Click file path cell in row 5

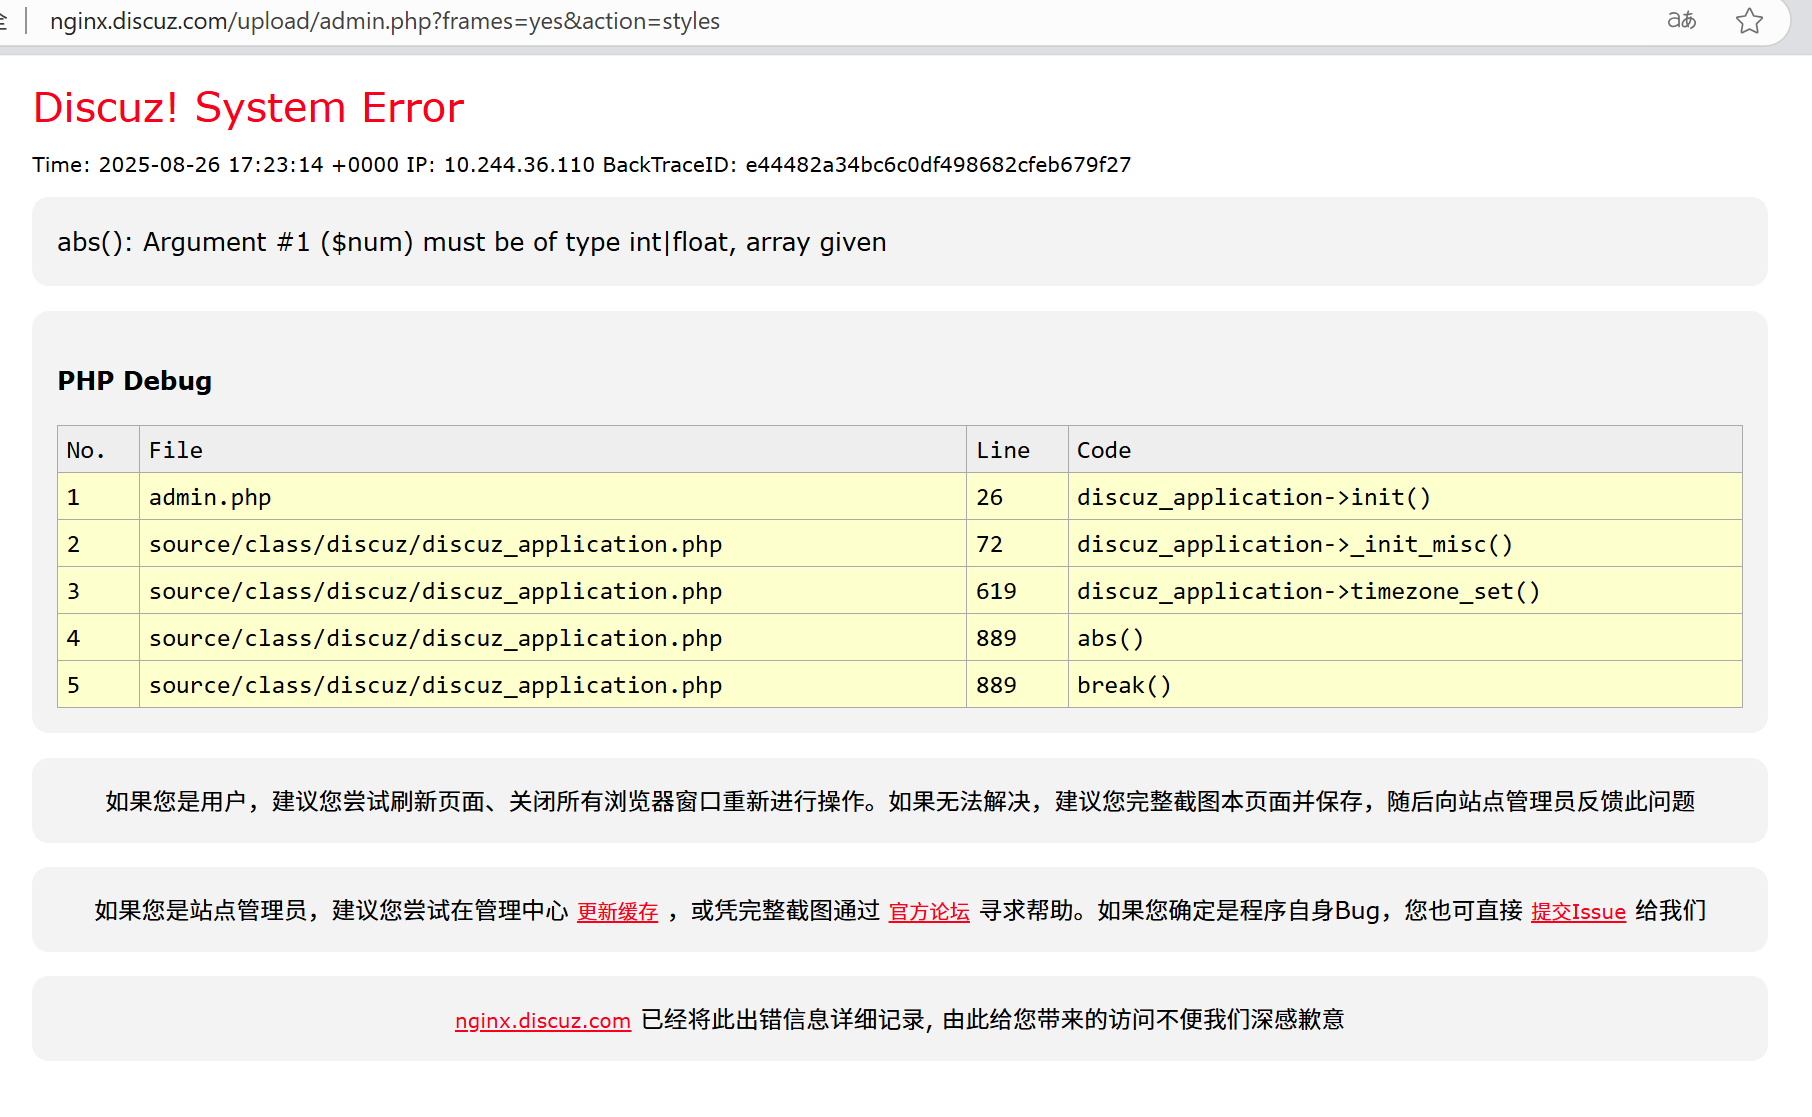[553, 685]
